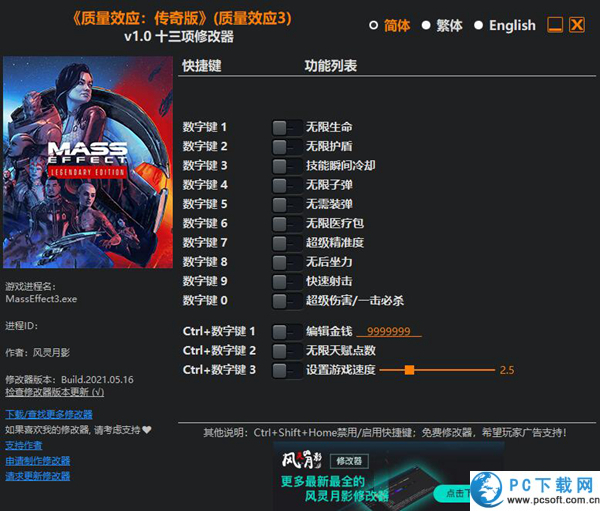Toggle the 超级精准度 switch

click(287, 243)
